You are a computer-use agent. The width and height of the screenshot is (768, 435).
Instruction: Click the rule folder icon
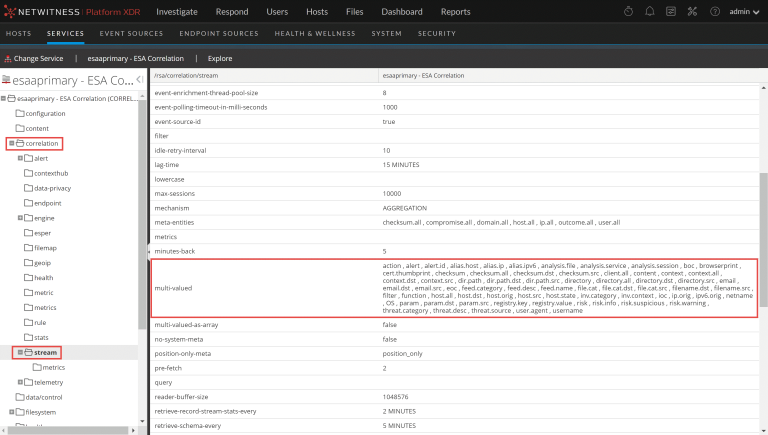[28, 322]
